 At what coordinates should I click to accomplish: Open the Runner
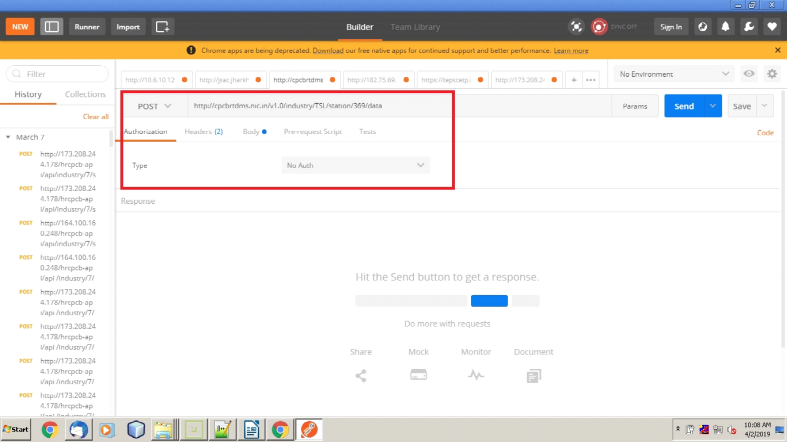[87, 27]
